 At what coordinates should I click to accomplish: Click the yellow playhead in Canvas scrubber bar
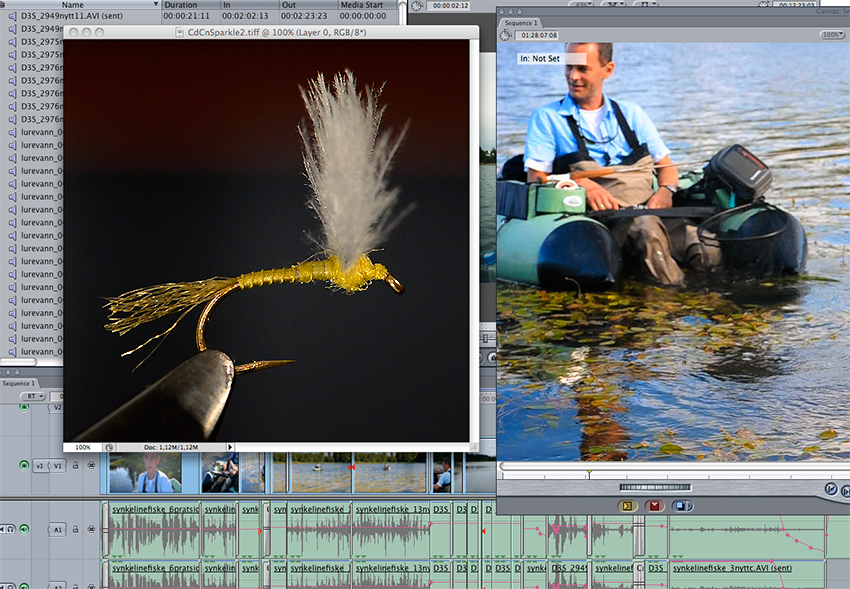pyautogui.click(x=589, y=475)
